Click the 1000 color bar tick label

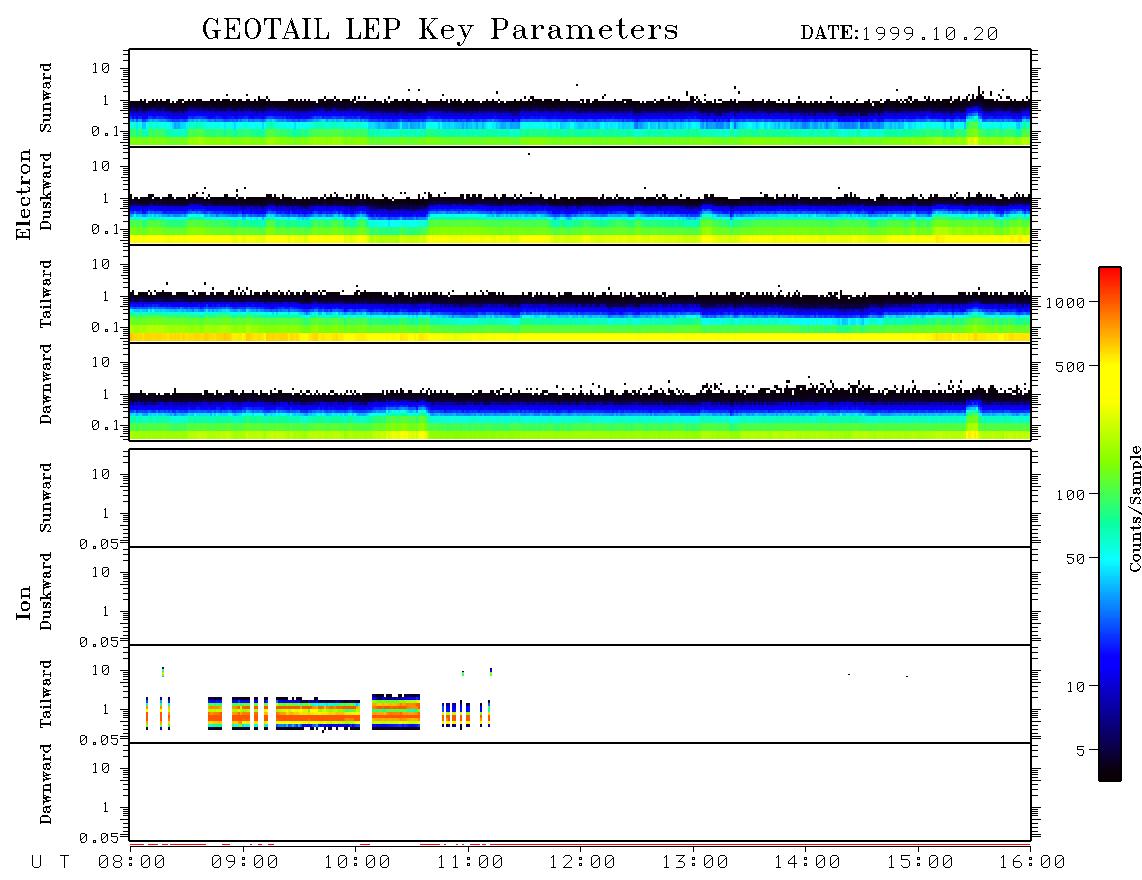tap(1066, 302)
